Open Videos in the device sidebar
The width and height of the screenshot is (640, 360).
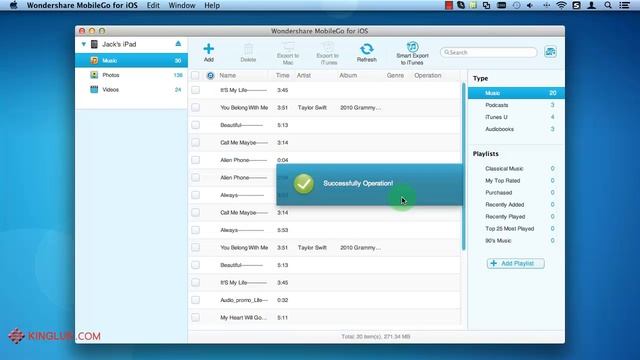click(131, 89)
